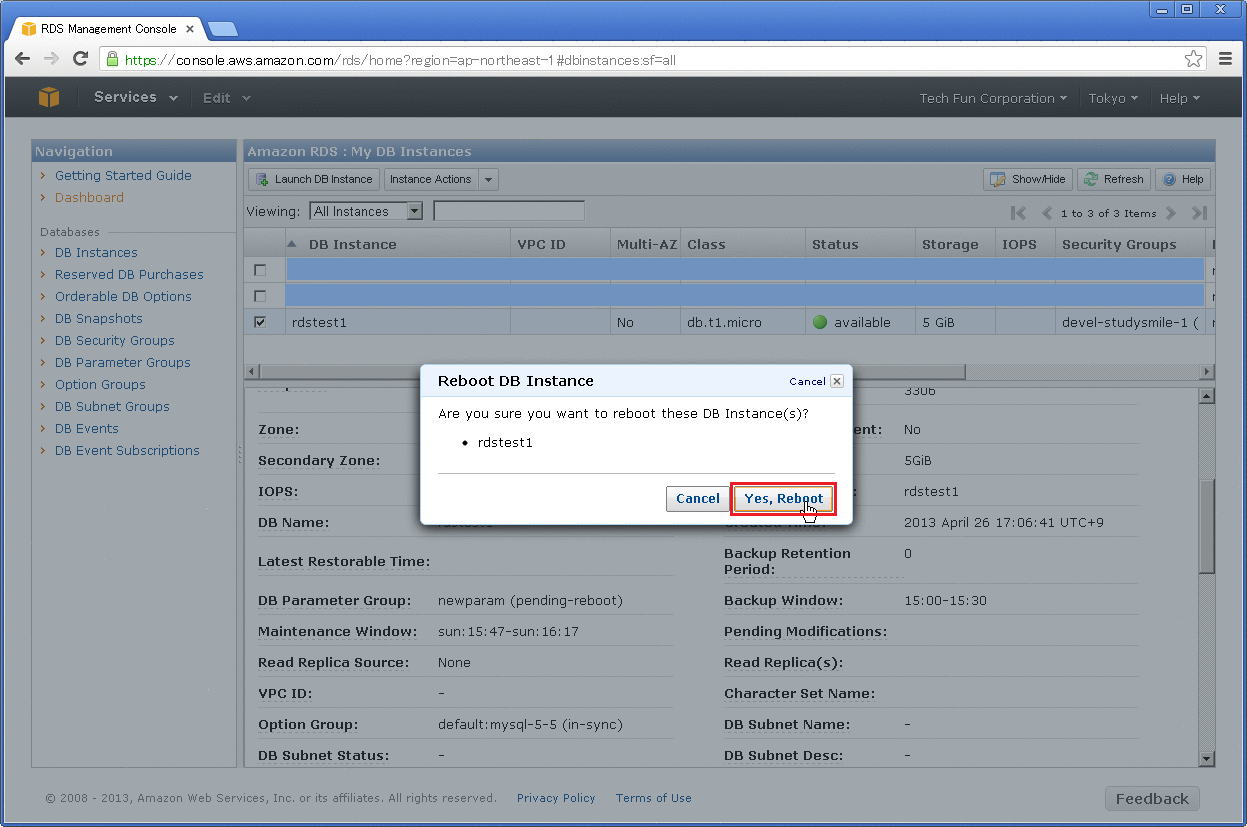Open Getting Started Guide in navigation
The height and width of the screenshot is (827, 1247).
click(x=123, y=175)
